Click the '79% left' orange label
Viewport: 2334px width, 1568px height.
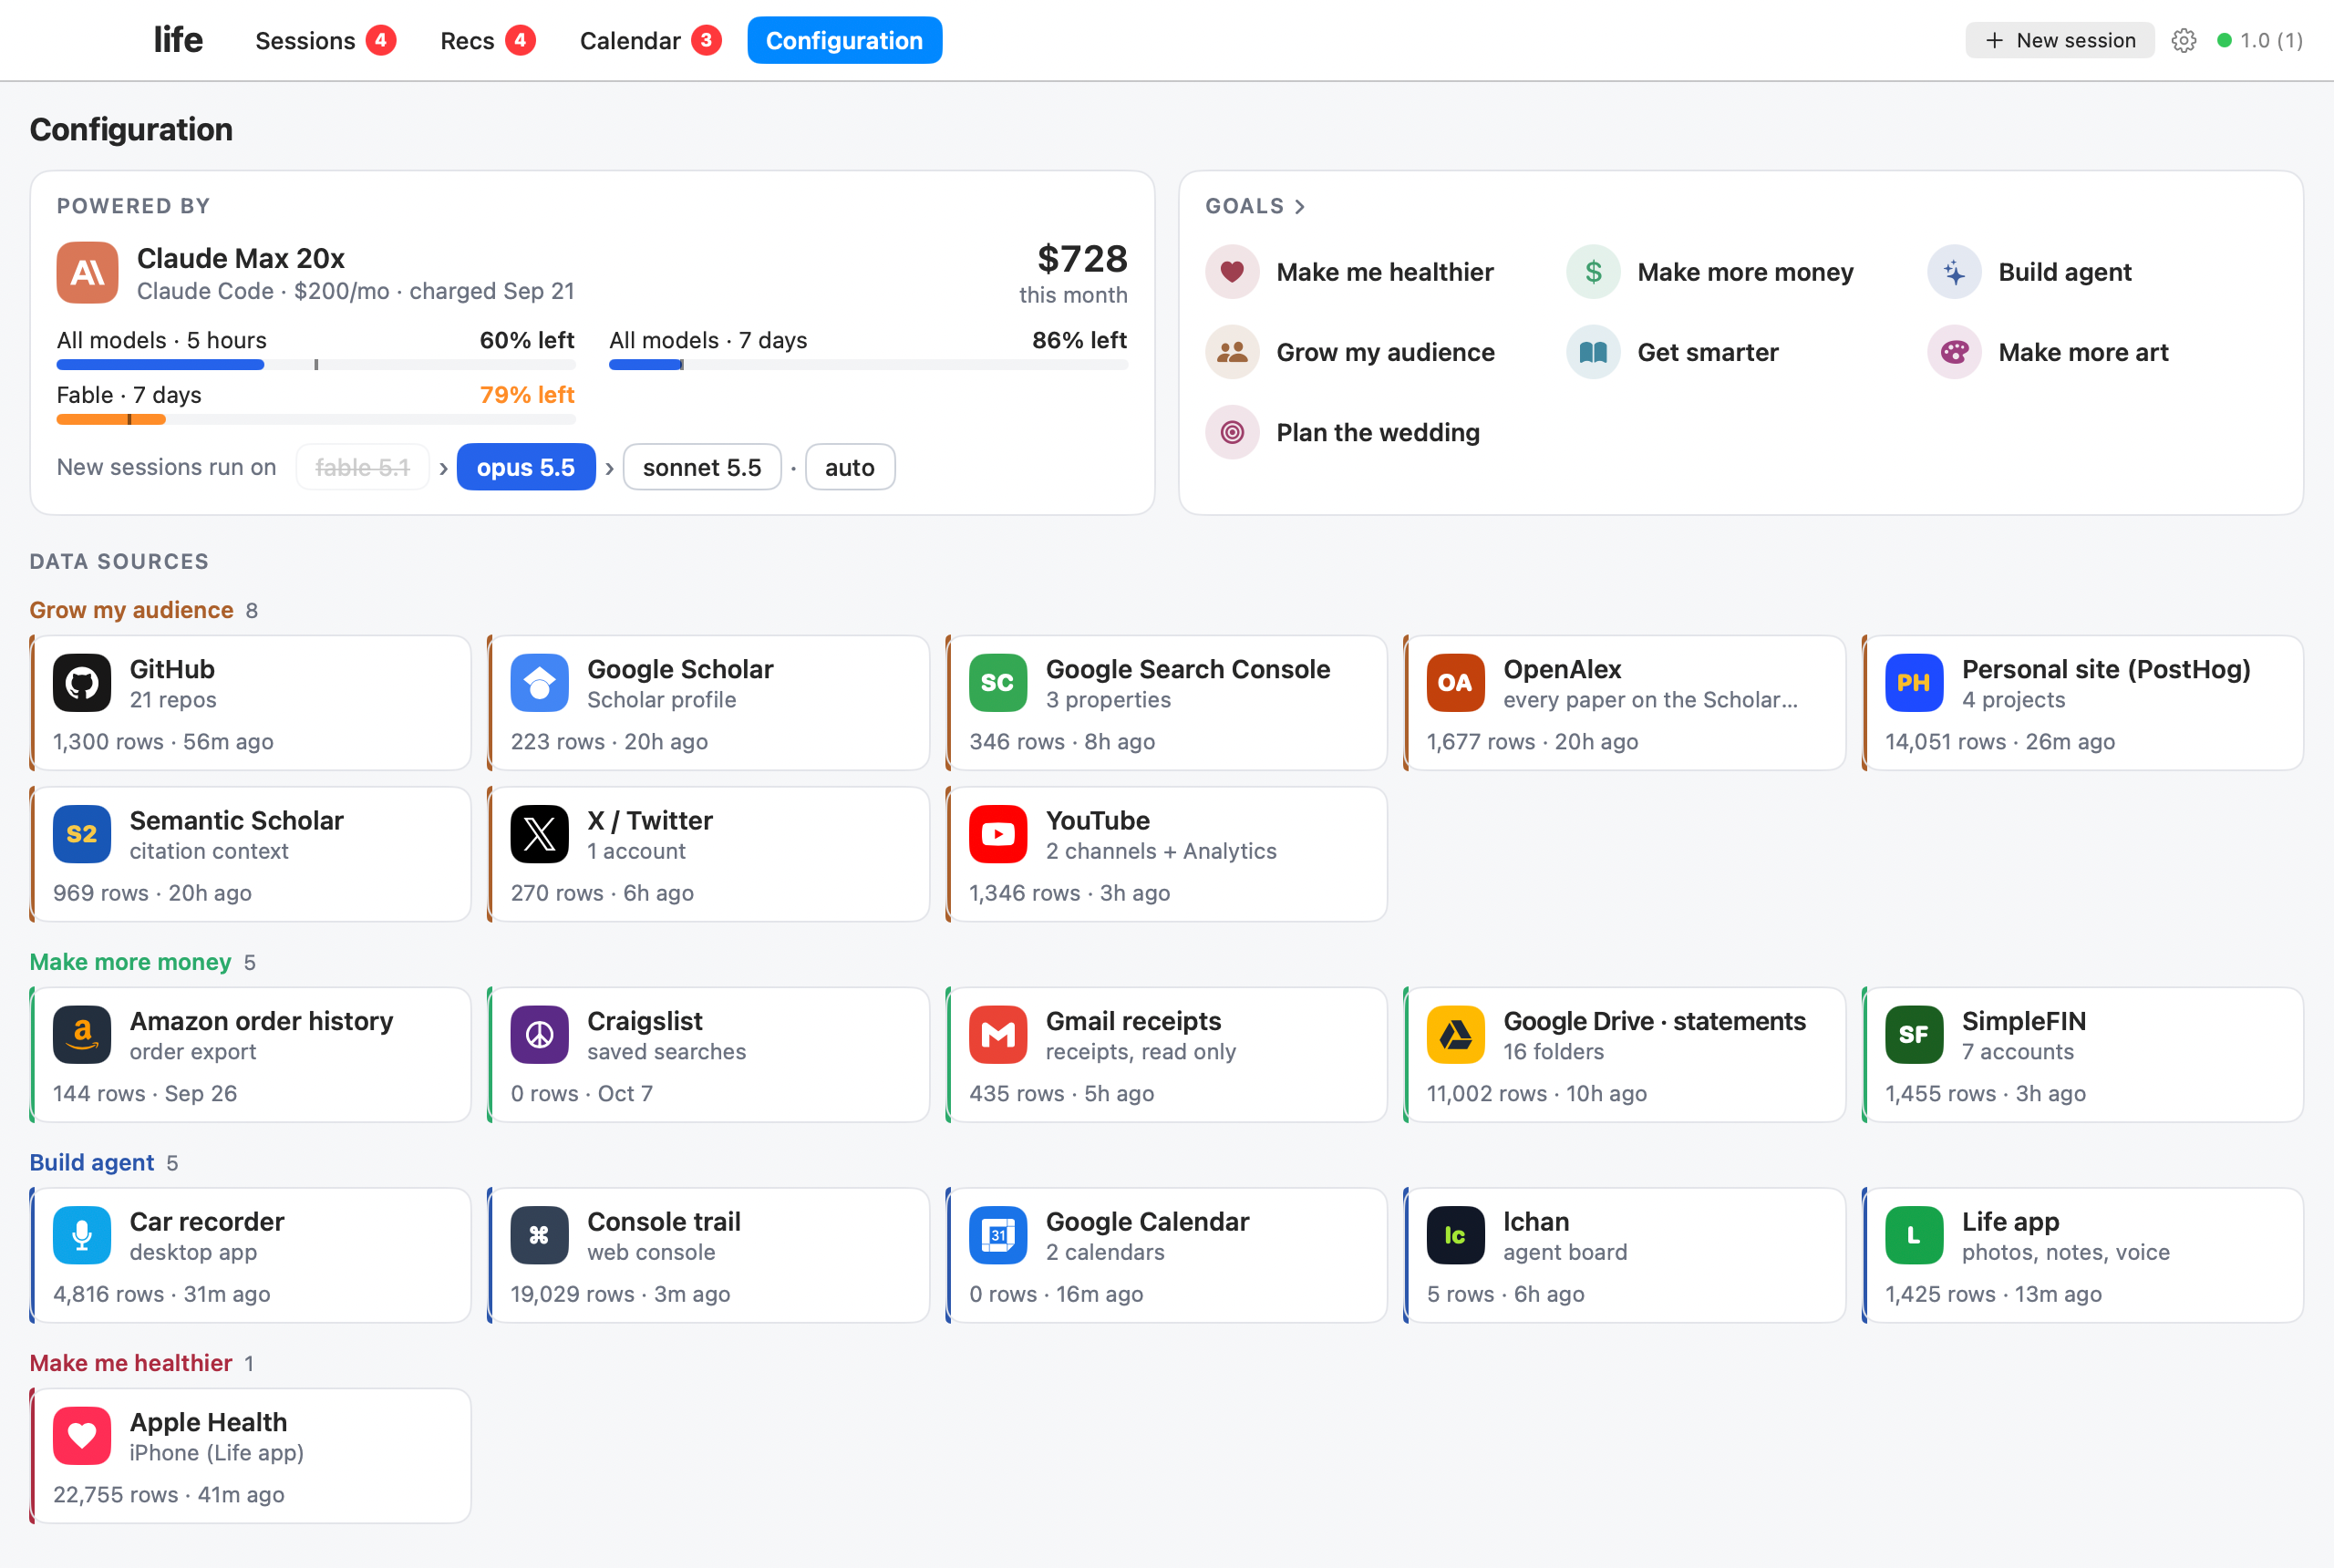[527, 395]
